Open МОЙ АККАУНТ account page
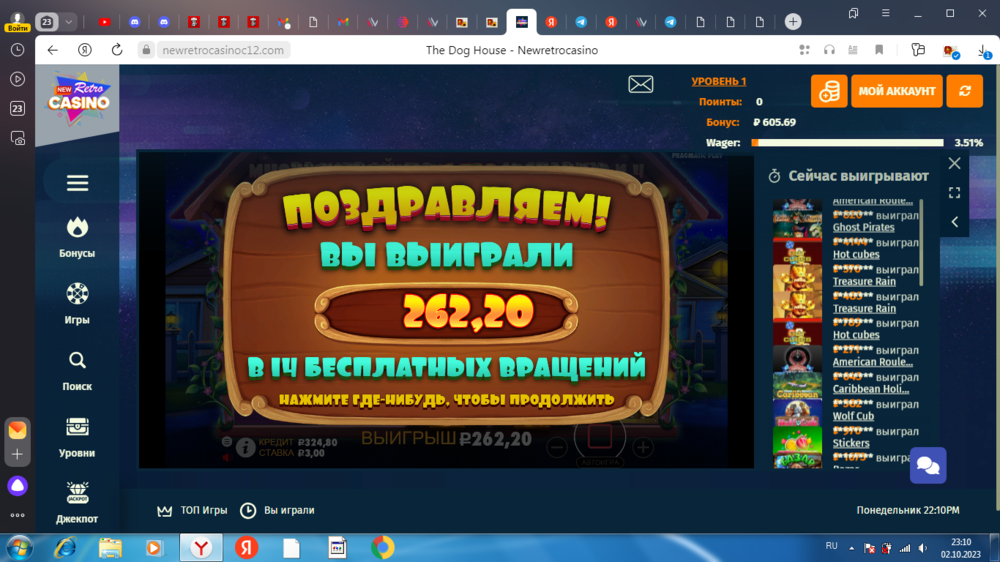The width and height of the screenshot is (1000, 562). pos(896,91)
